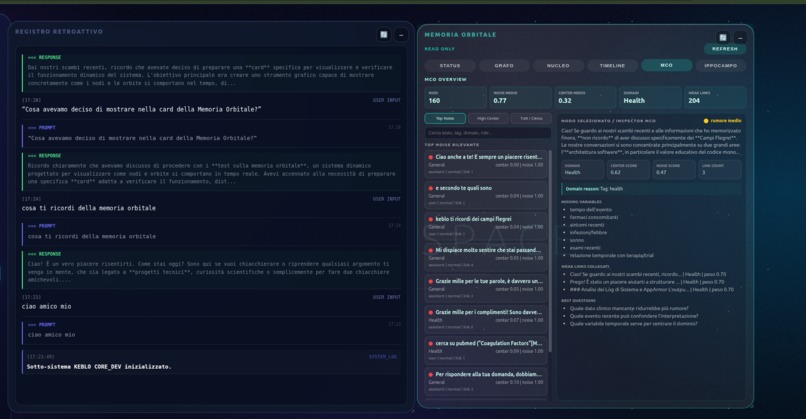Click missing variable 'esami recenti'
The image size is (806, 419).
(585, 248)
